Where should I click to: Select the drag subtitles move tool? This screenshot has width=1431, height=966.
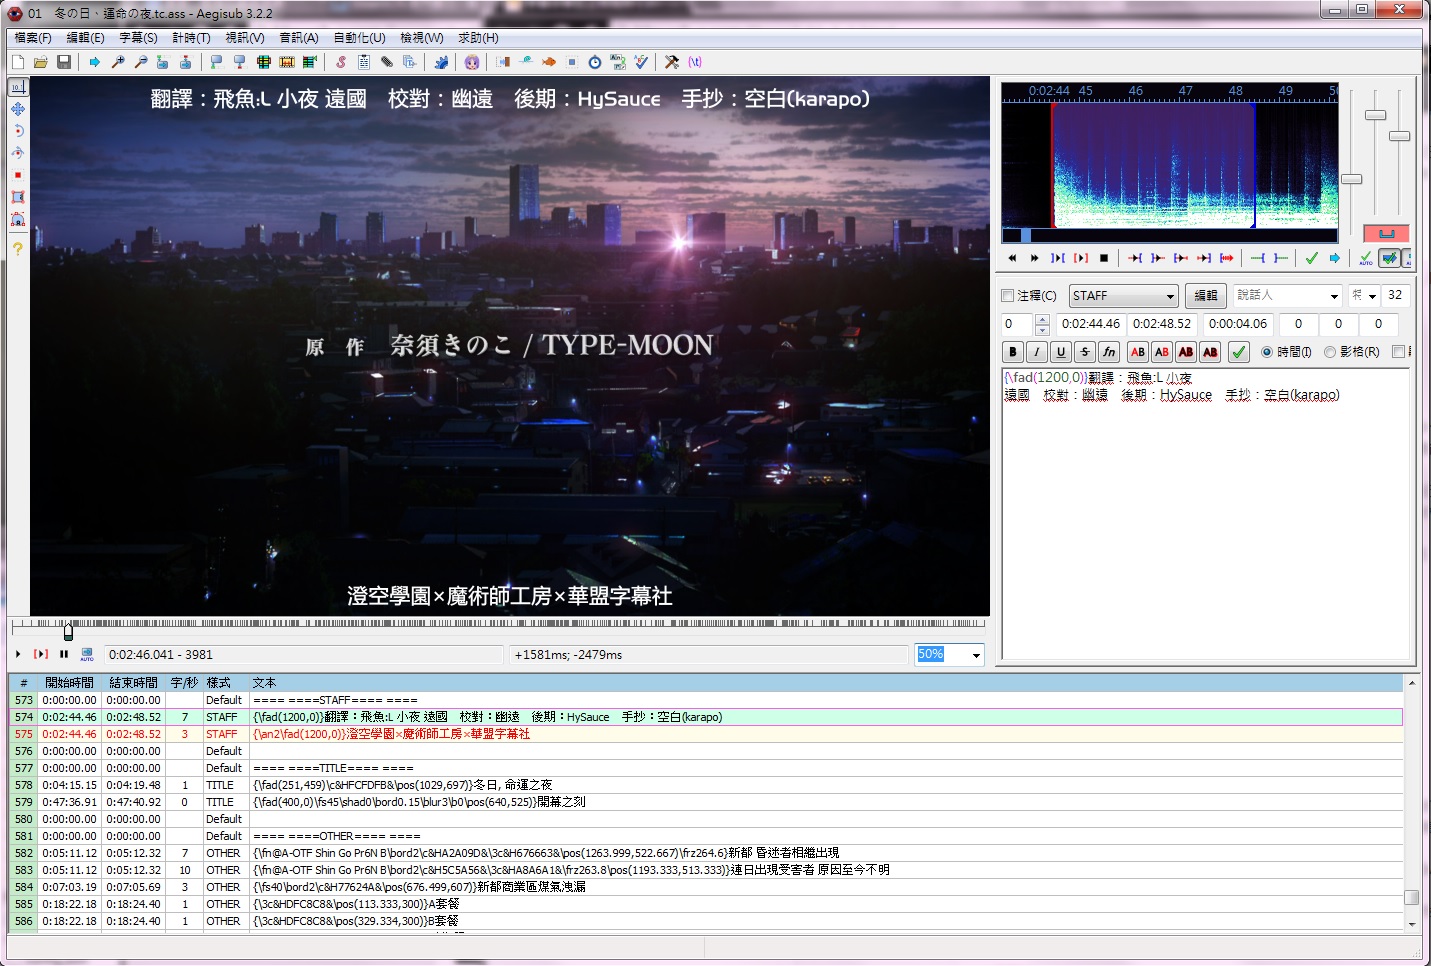coord(18,109)
